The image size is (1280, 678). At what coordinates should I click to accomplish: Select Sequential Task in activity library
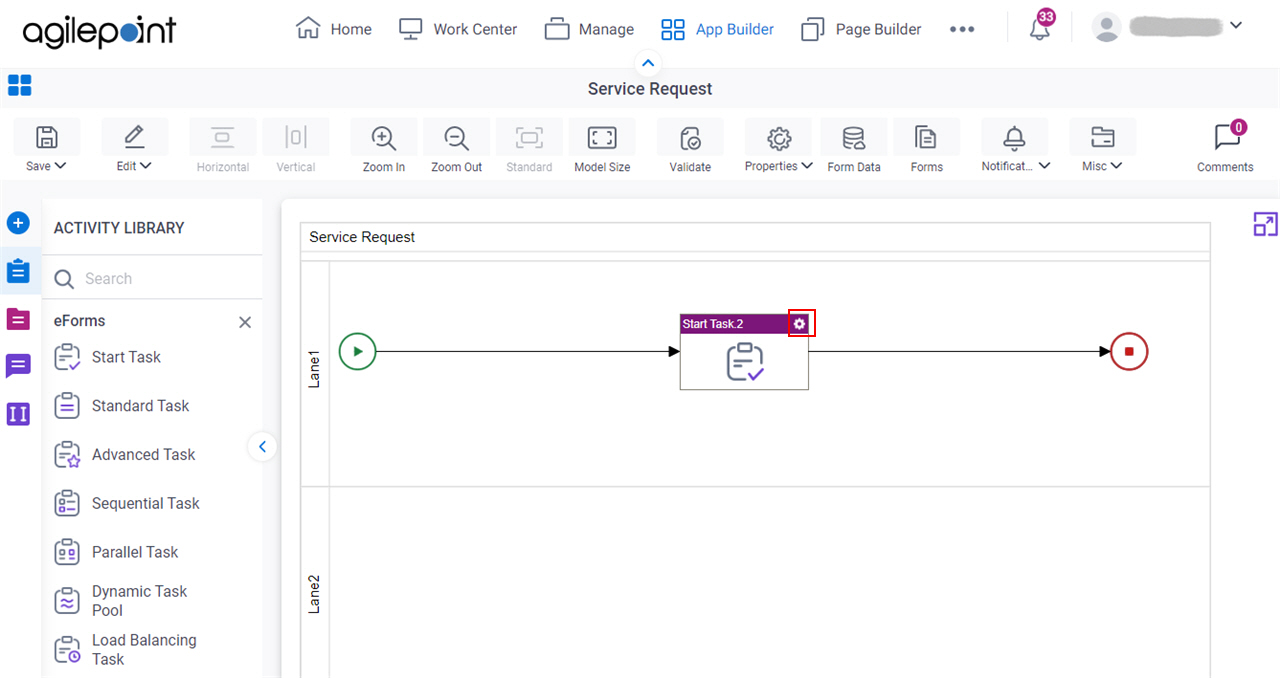coord(125,503)
